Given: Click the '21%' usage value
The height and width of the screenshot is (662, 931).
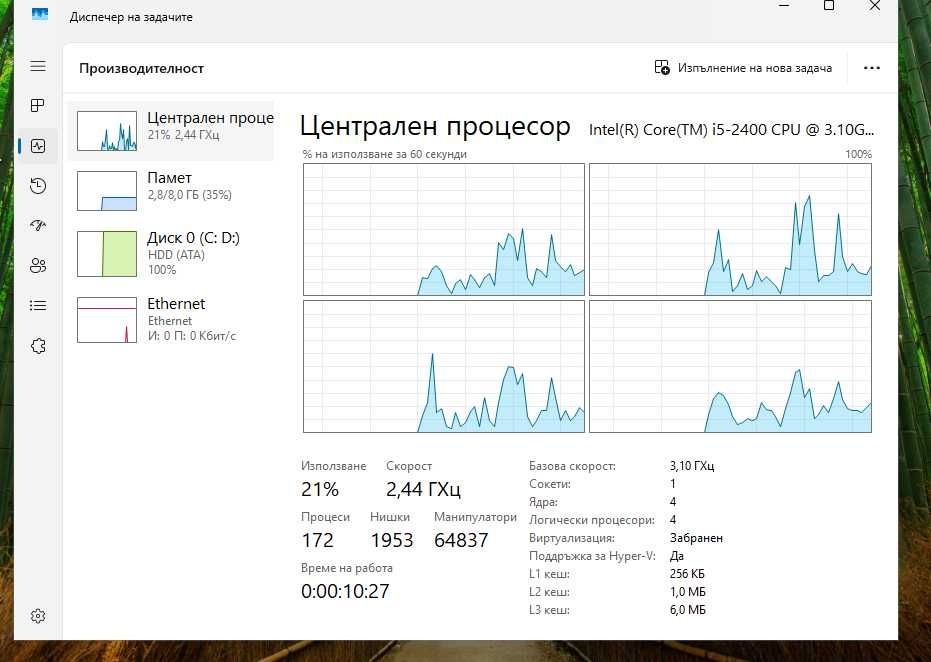Looking at the screenshot, I should click(319, 489).
